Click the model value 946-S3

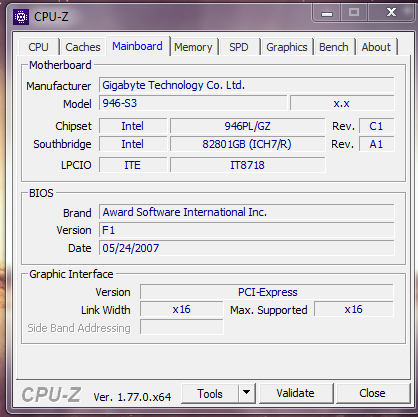pos(193,103)
